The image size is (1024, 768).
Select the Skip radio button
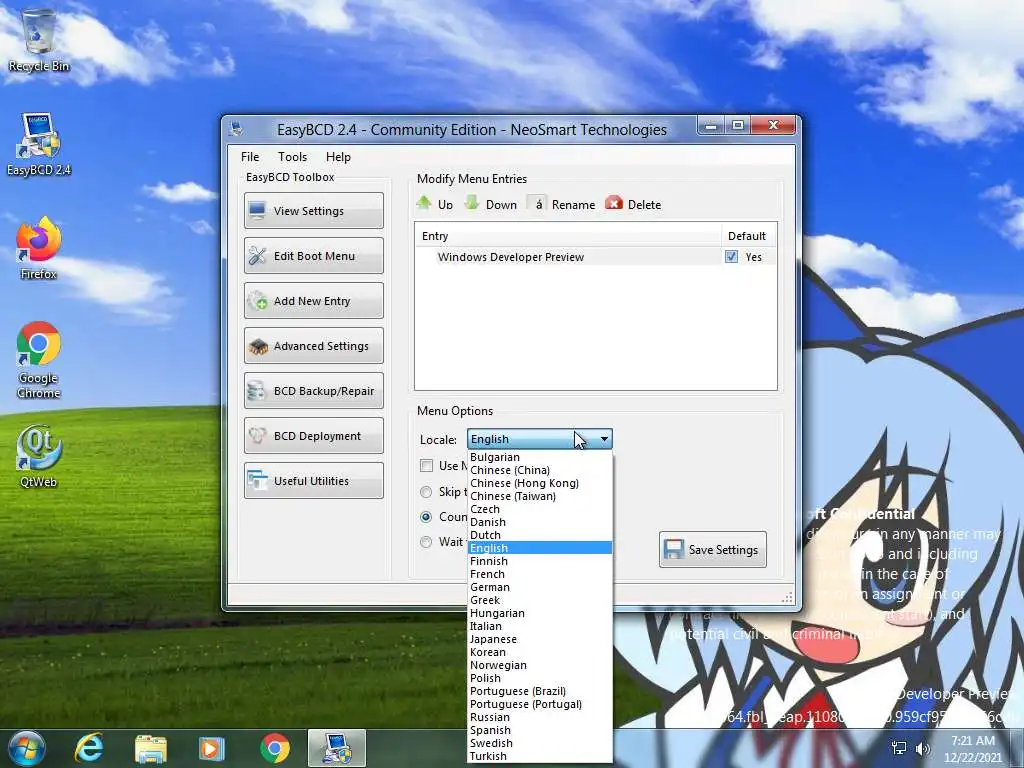click(x=426, y=492)
